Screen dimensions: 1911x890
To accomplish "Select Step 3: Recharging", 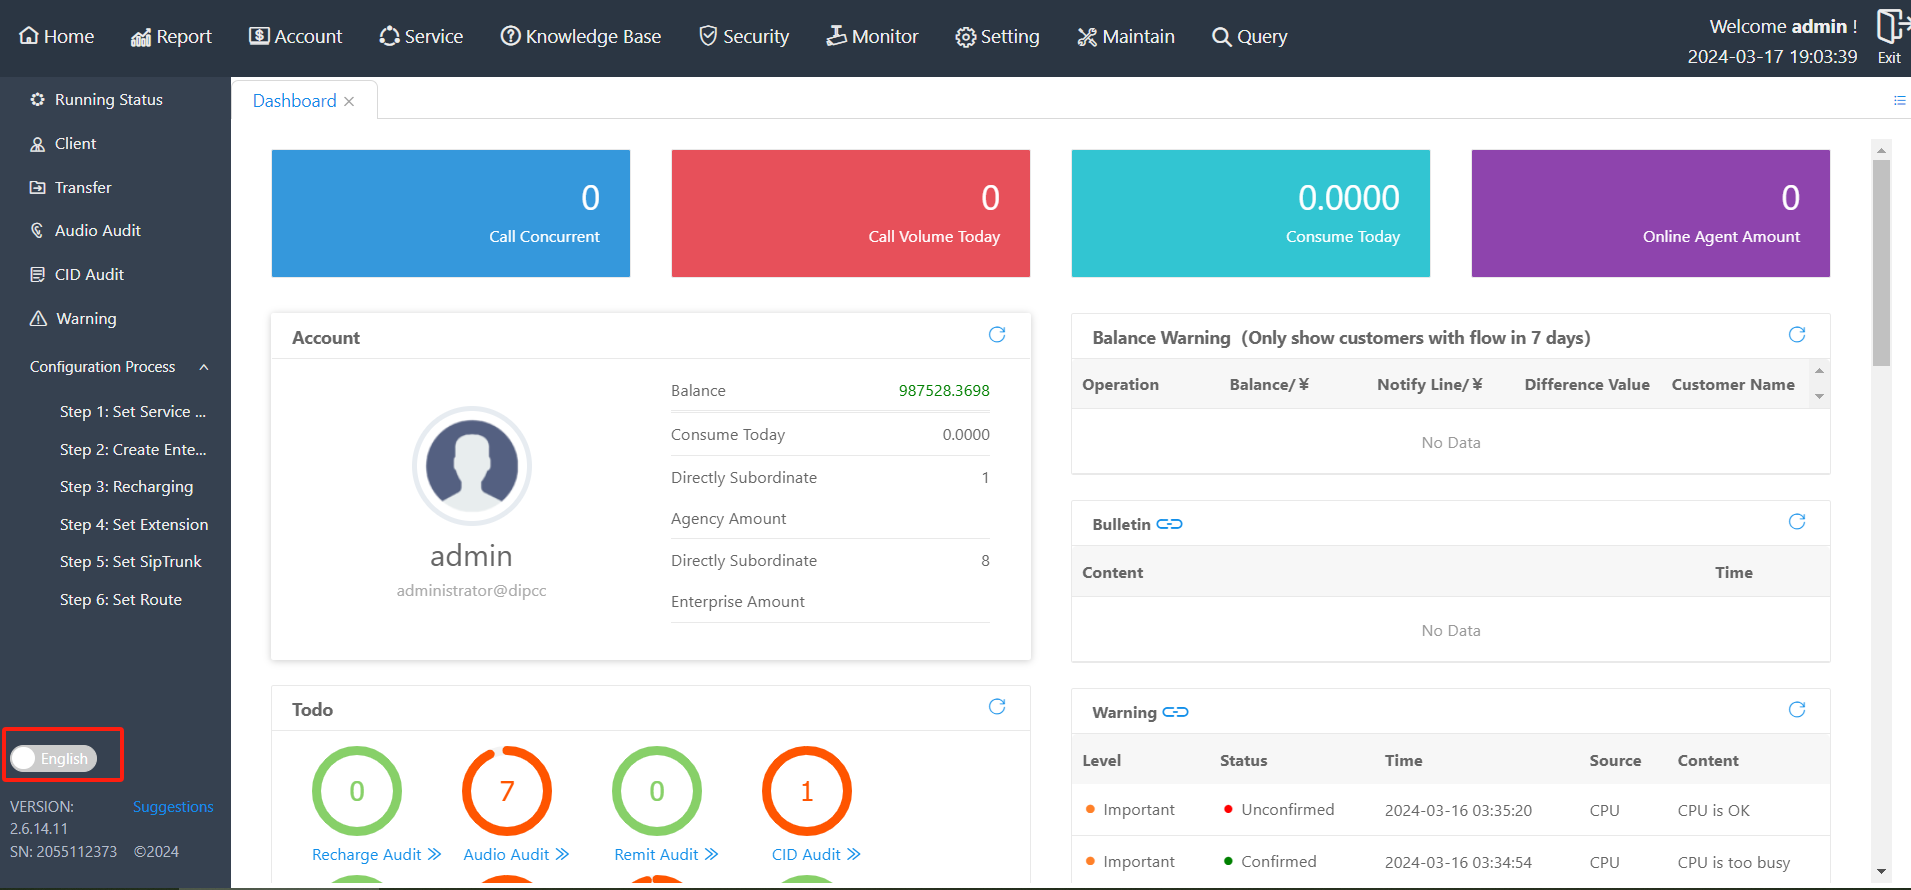I will [x=126, y=487].
